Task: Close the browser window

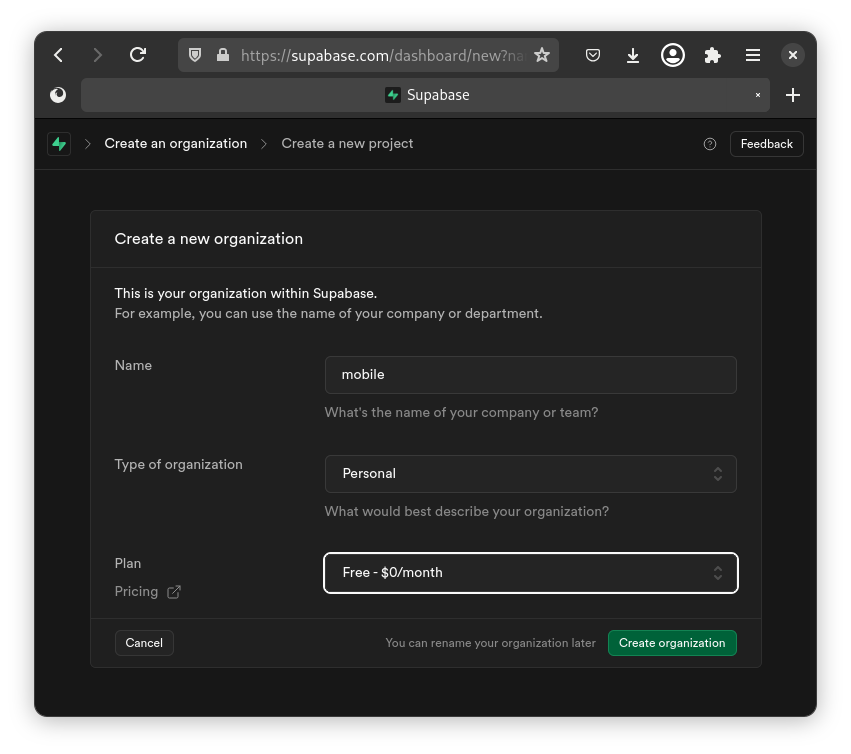Action: pos(792,55)
